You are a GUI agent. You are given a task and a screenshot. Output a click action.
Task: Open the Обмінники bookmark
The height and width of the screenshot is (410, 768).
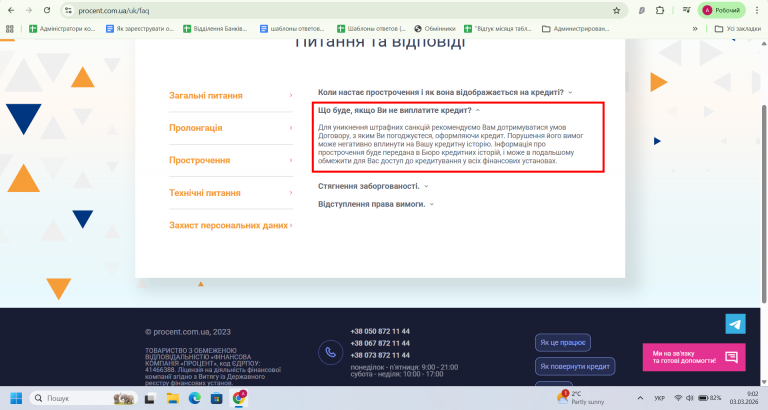click(435, 29)
